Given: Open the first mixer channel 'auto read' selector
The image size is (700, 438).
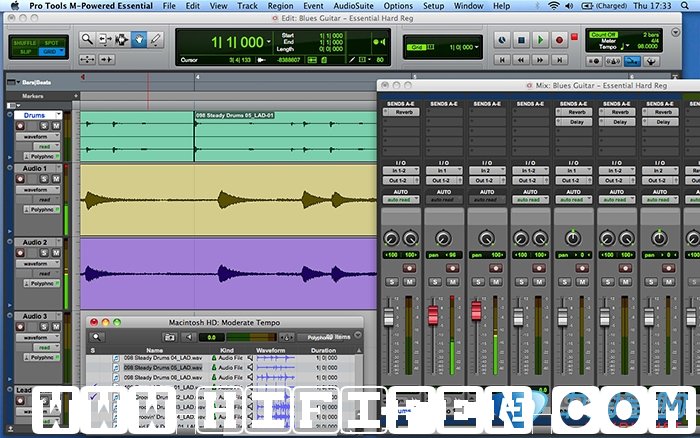Looking at the screenshot, I should 401,200.
